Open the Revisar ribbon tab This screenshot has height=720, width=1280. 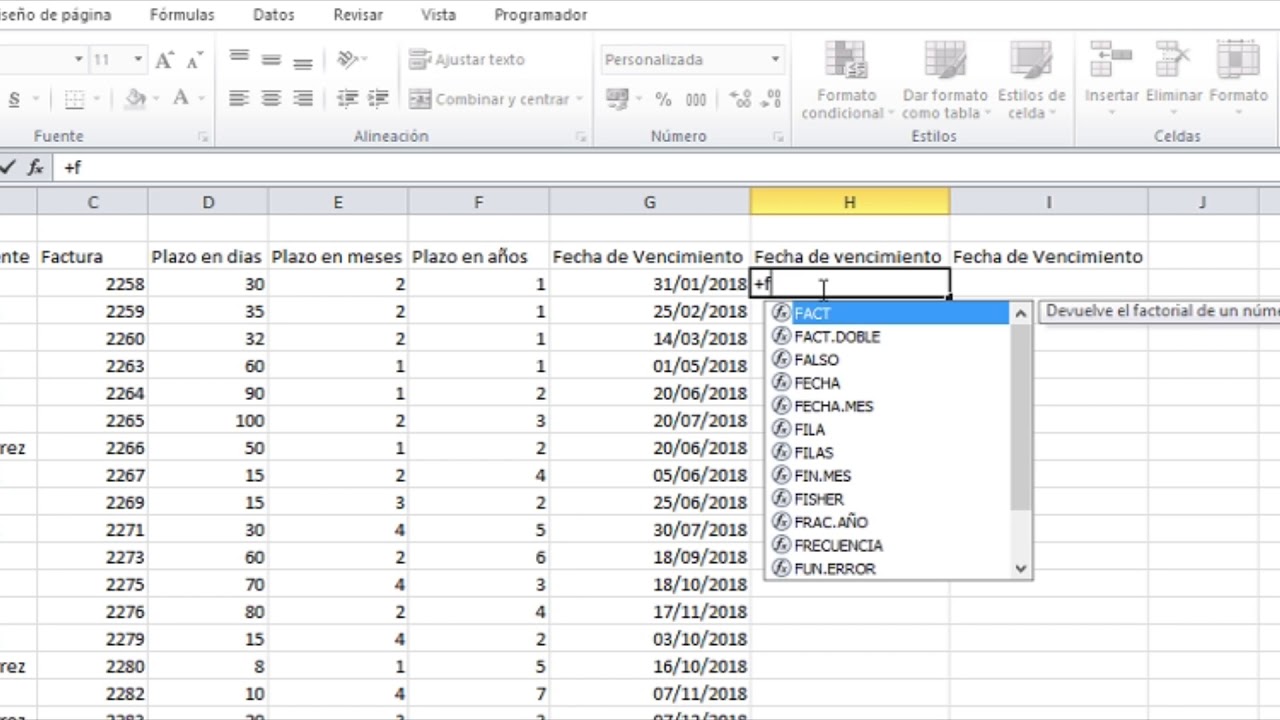(x=358, y=15)
